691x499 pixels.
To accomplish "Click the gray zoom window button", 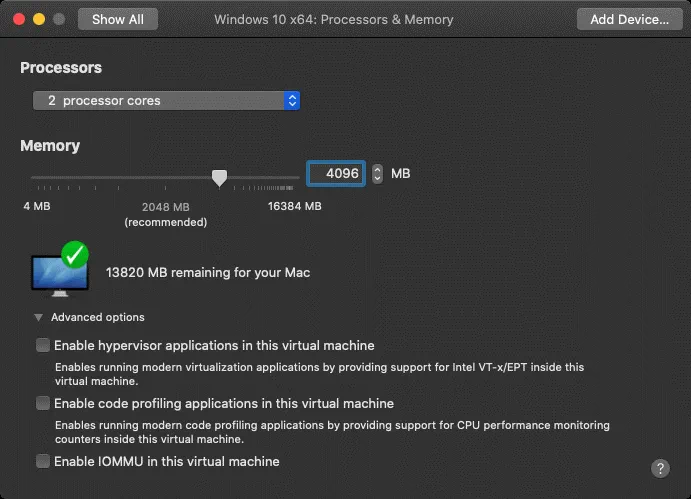I will [x=59, y=19].
